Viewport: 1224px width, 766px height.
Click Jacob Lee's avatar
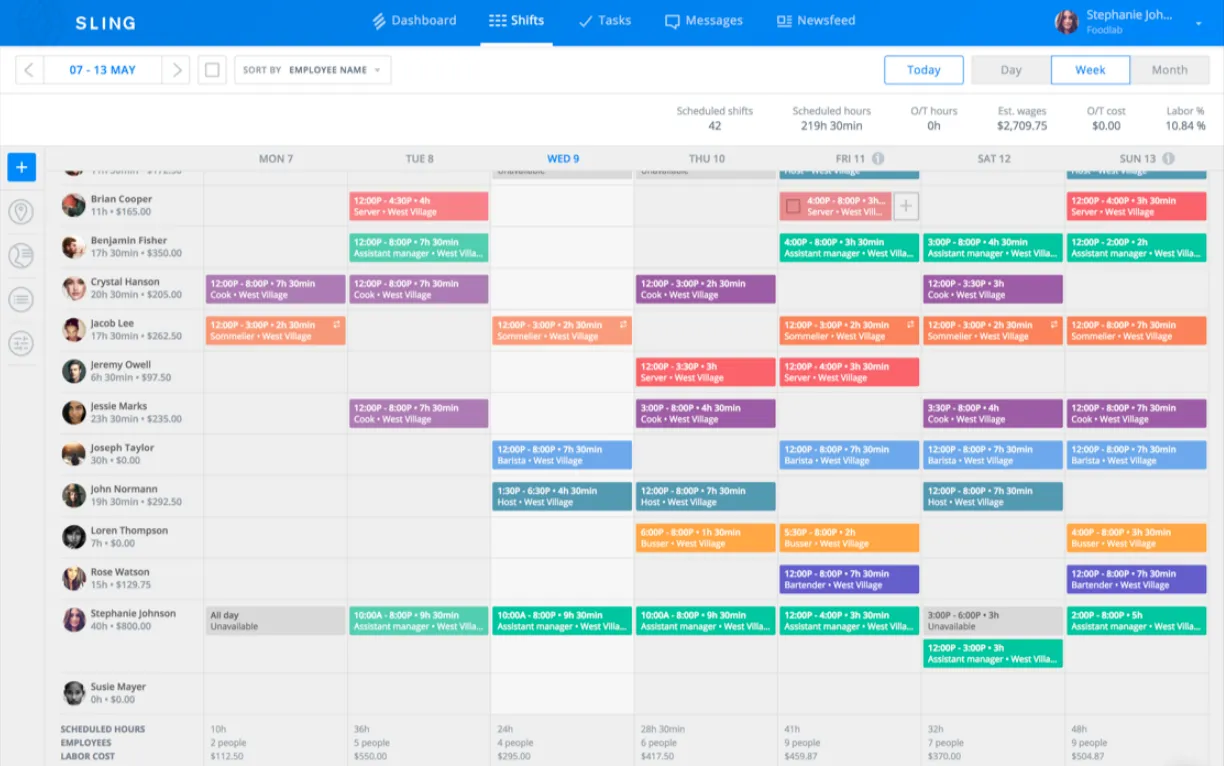click(73, 330)
